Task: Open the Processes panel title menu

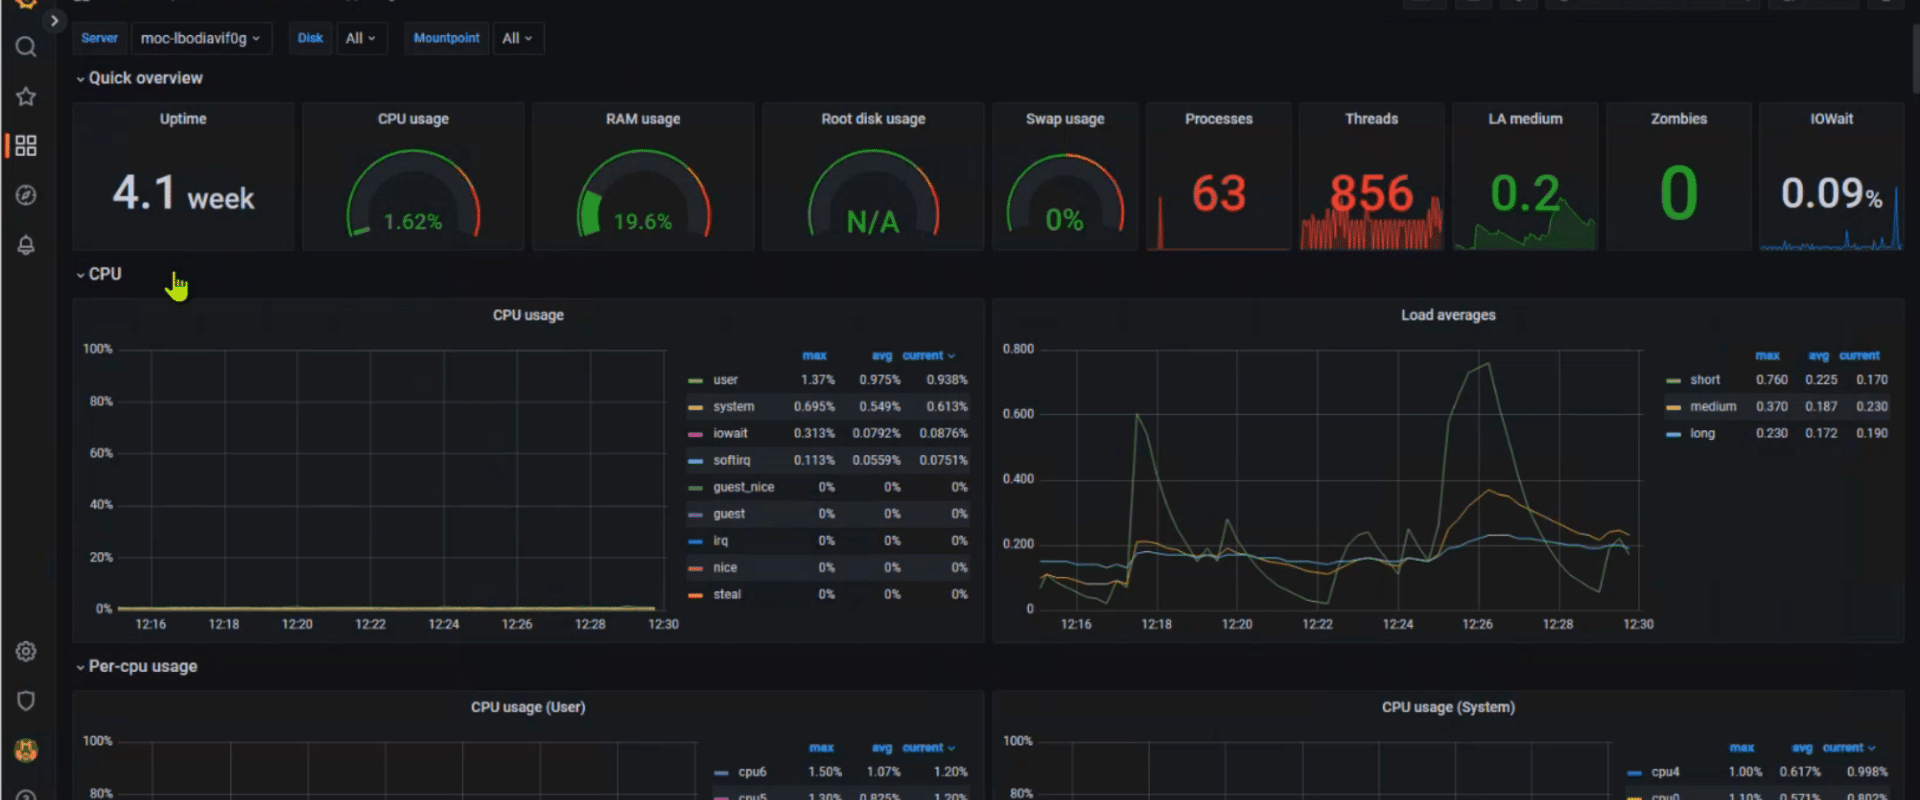Action: 1218,119
